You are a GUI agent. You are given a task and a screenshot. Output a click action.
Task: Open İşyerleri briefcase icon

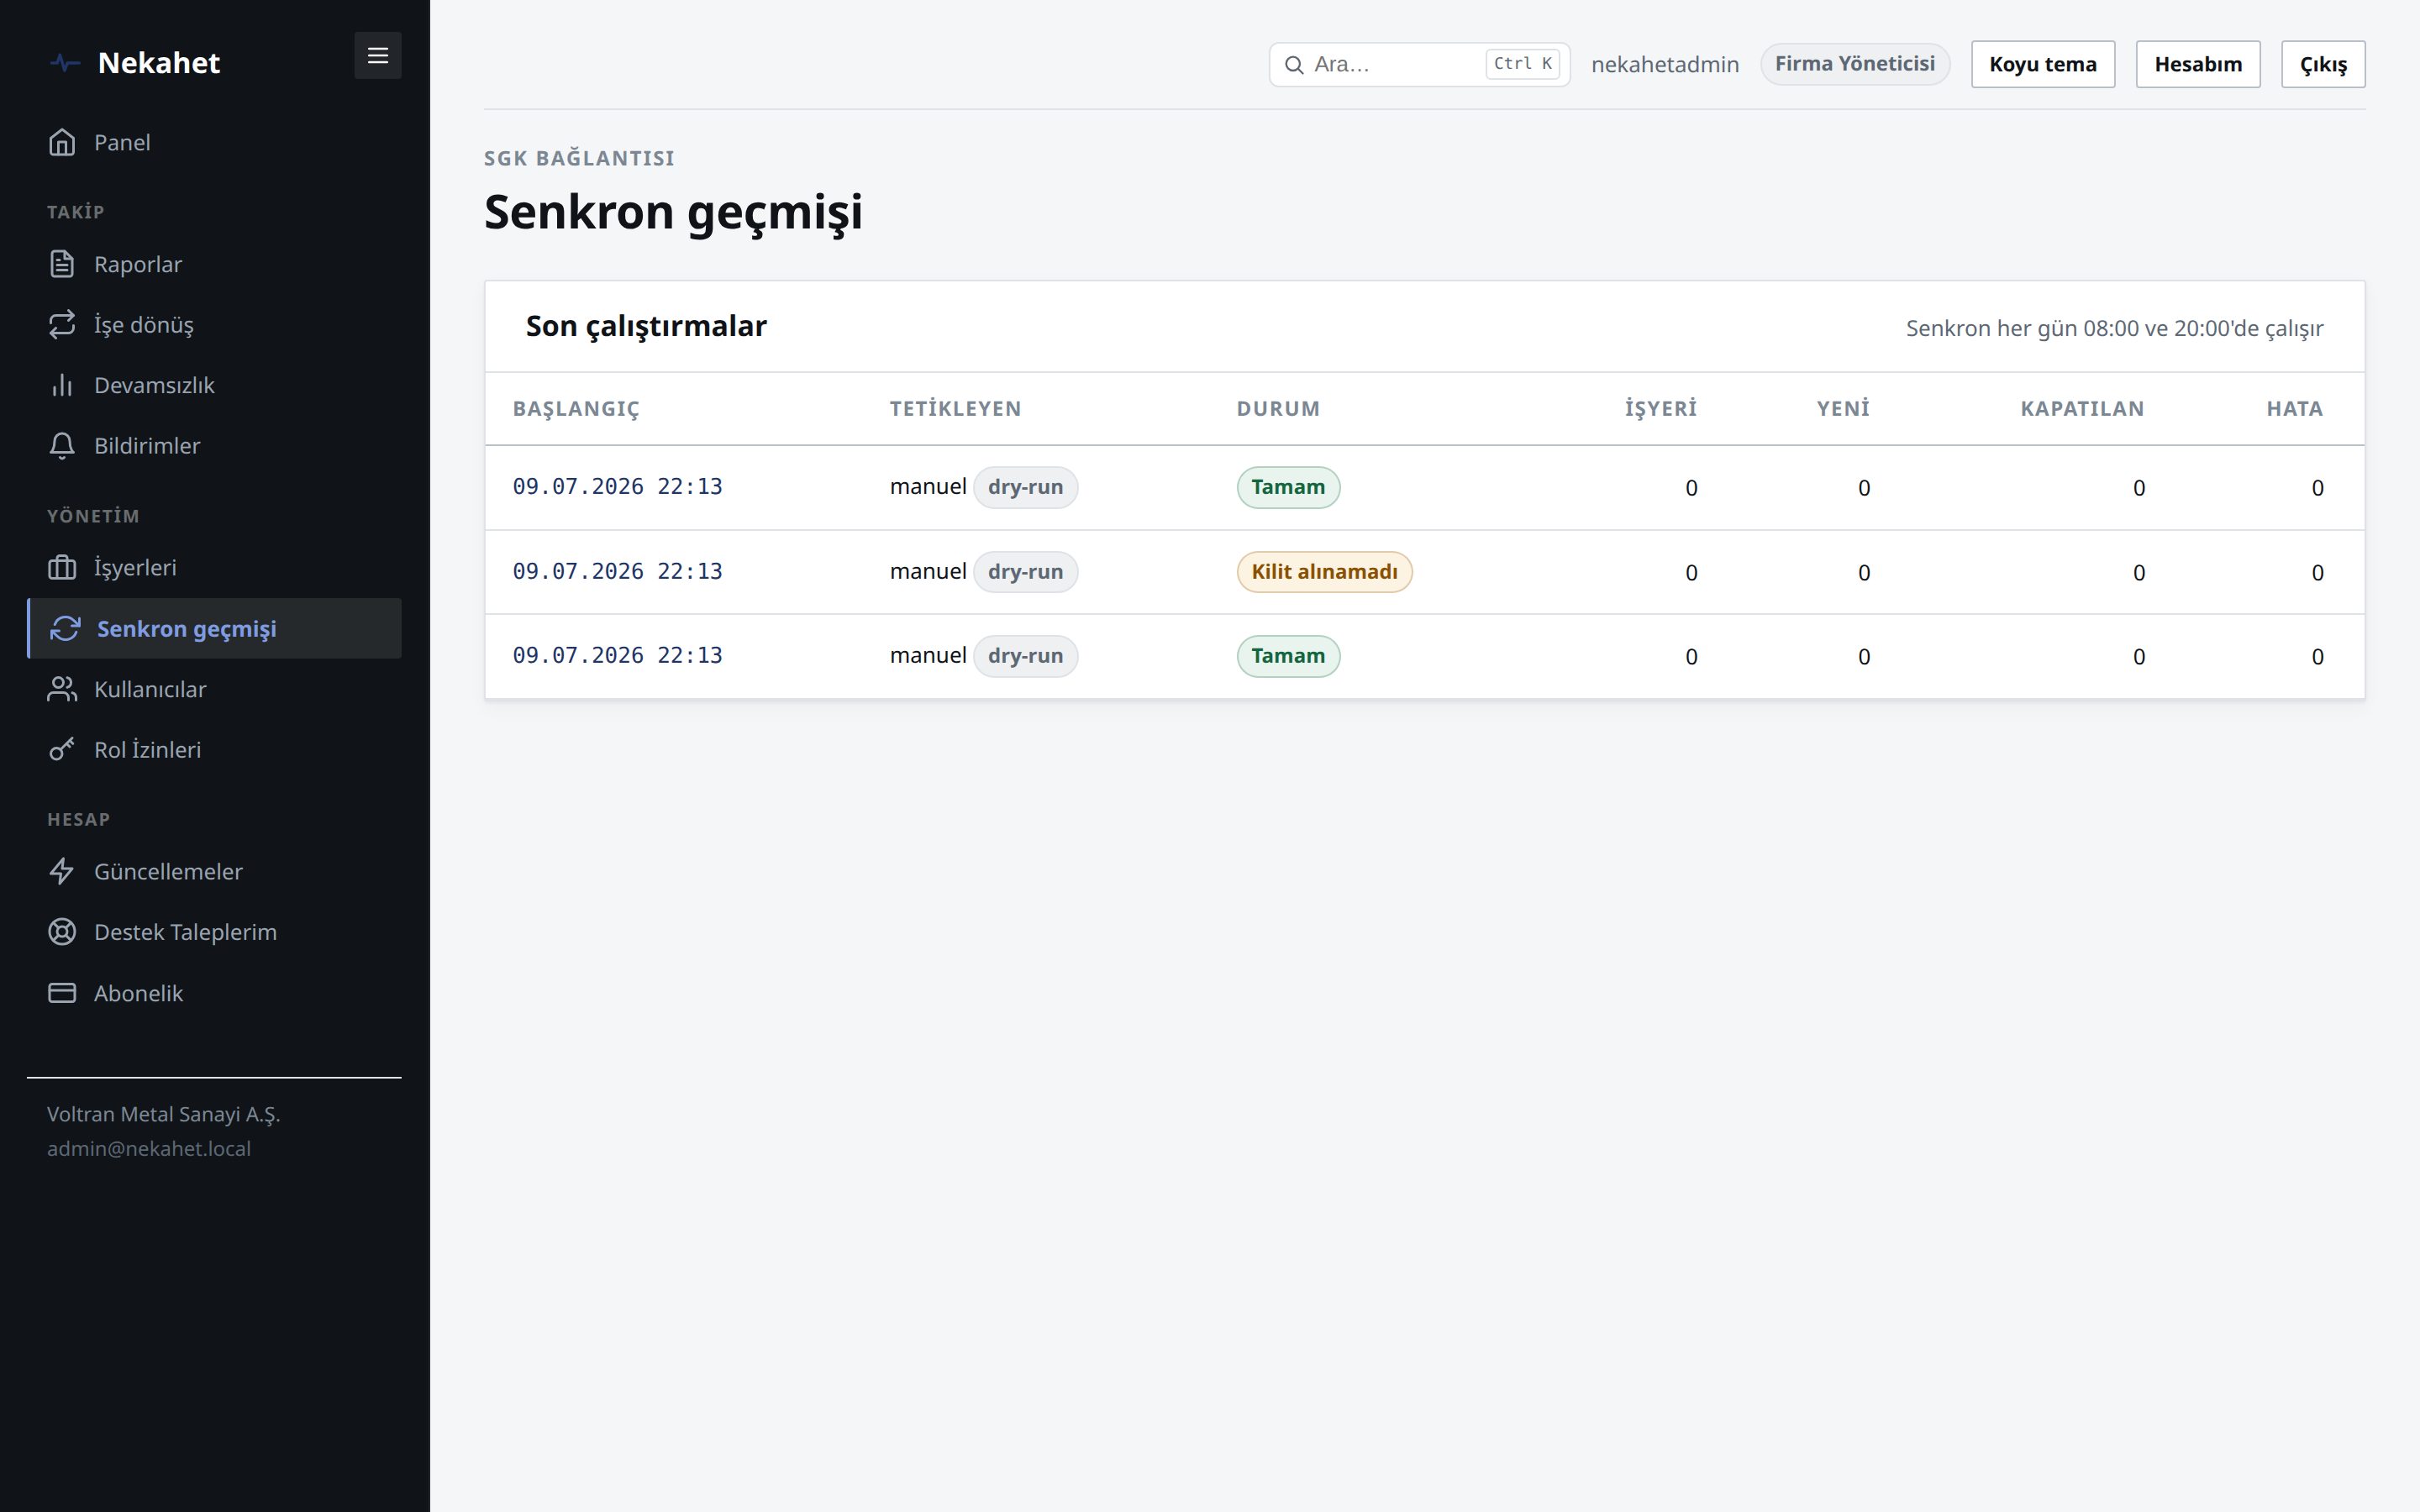[62, 567]
